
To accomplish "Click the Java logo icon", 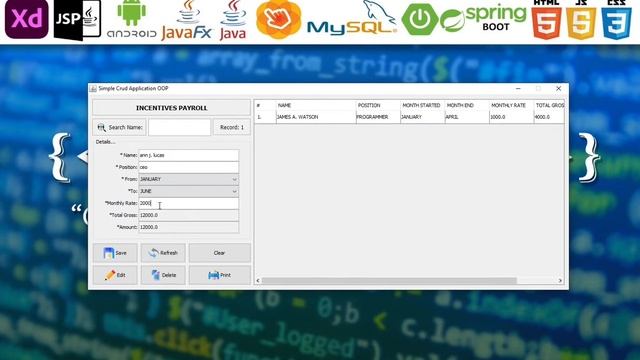I will tap(233, 20).
